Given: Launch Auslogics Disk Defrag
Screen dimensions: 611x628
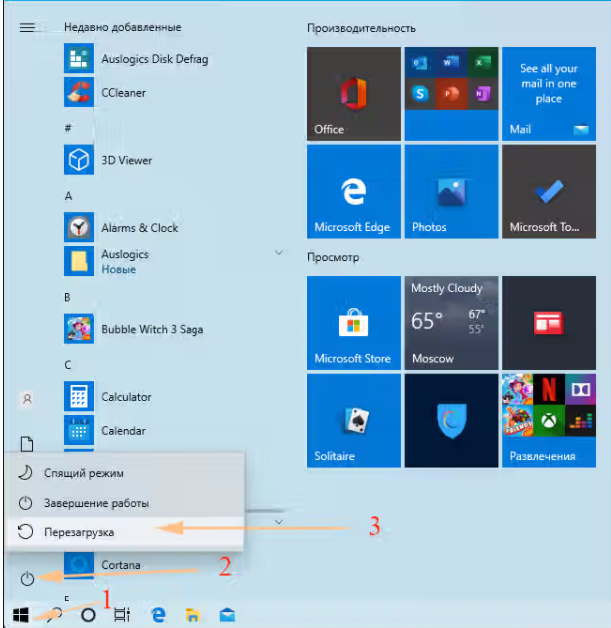Looking at the screenshot, I should (x=154, y=59).
